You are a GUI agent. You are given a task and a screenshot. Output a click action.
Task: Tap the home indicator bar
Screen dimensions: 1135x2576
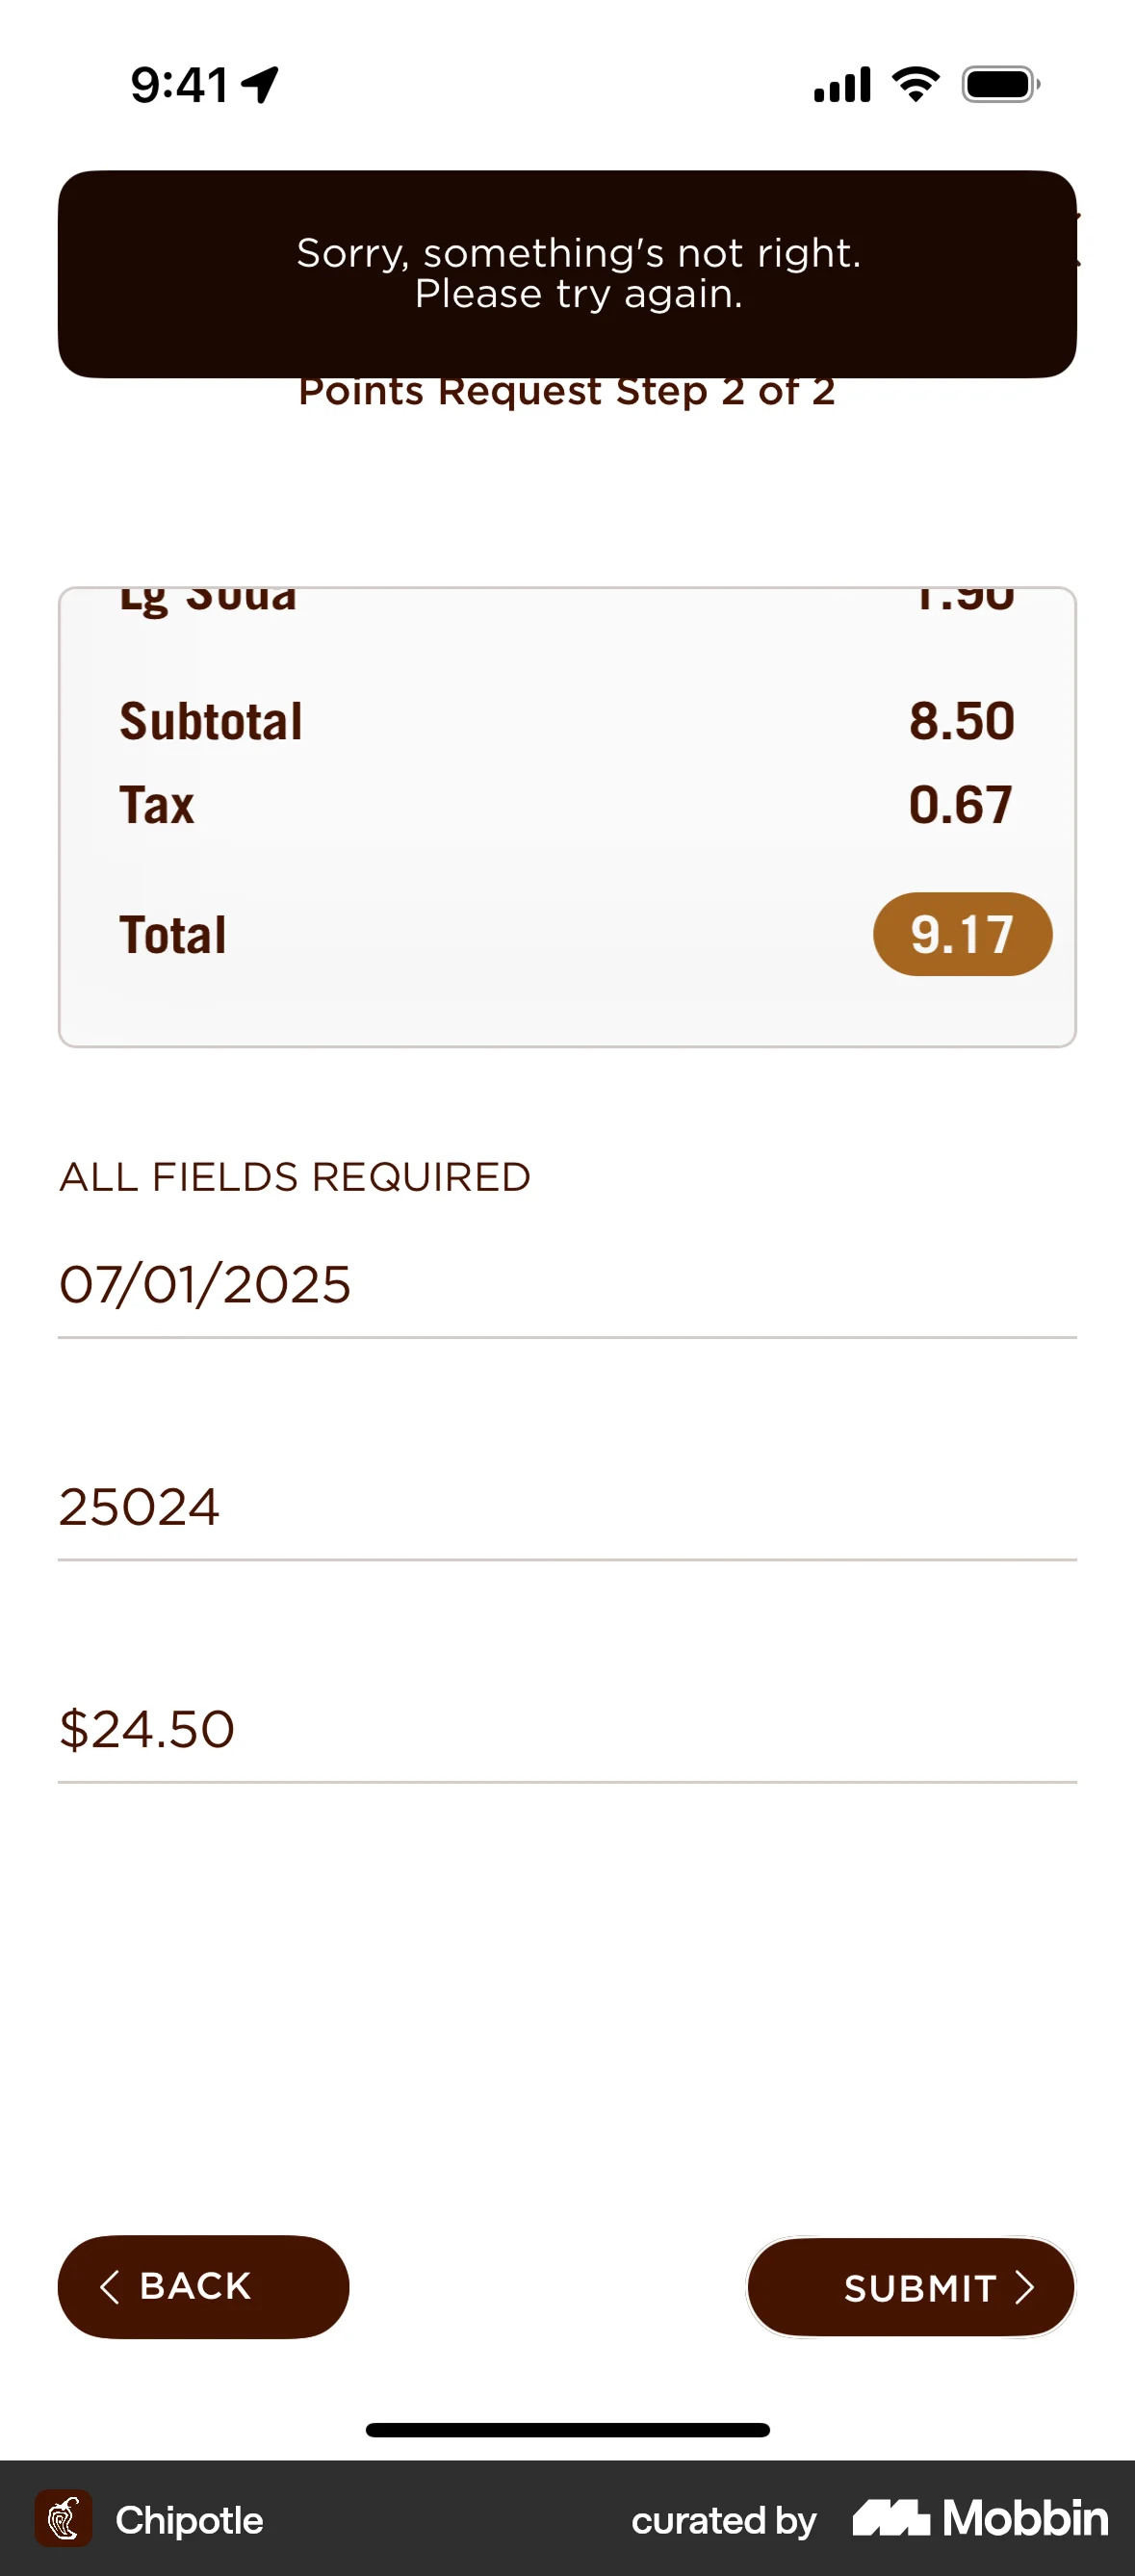pyautogui.click(x=567, y=2430)
